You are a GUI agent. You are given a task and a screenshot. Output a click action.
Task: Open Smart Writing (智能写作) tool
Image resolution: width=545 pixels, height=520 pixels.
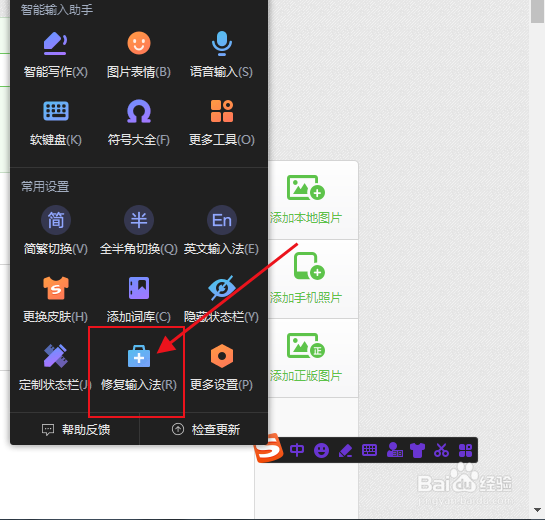point(56,55)
